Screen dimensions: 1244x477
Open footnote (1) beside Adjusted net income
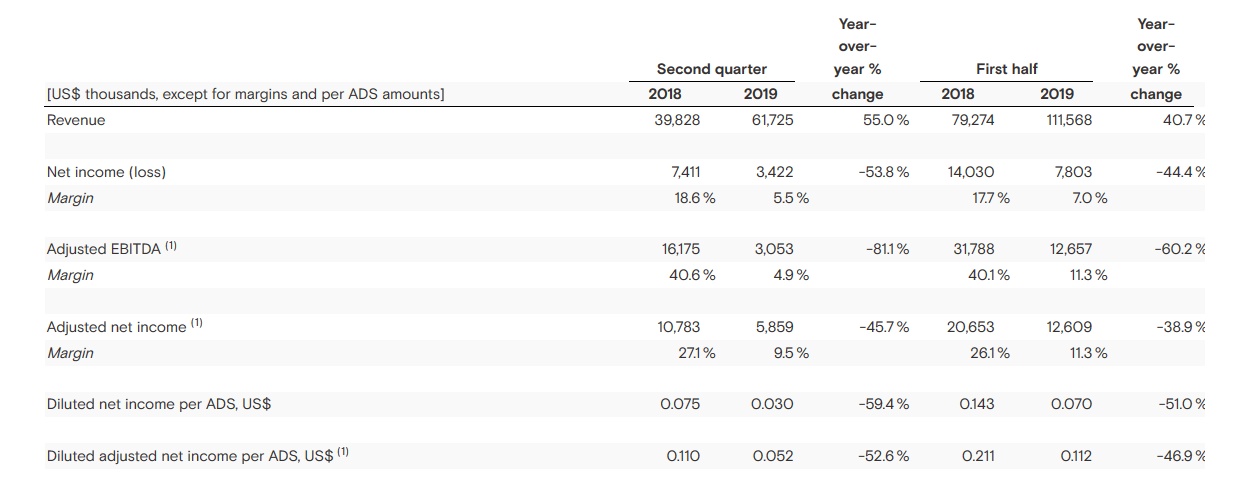coord(197,323)
